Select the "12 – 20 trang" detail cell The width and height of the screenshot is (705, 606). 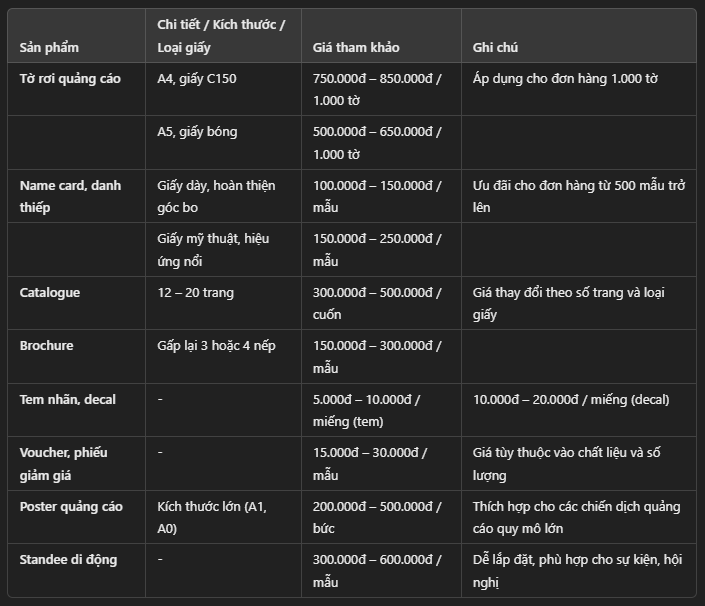pyautogui.click(x=196, y=292)
